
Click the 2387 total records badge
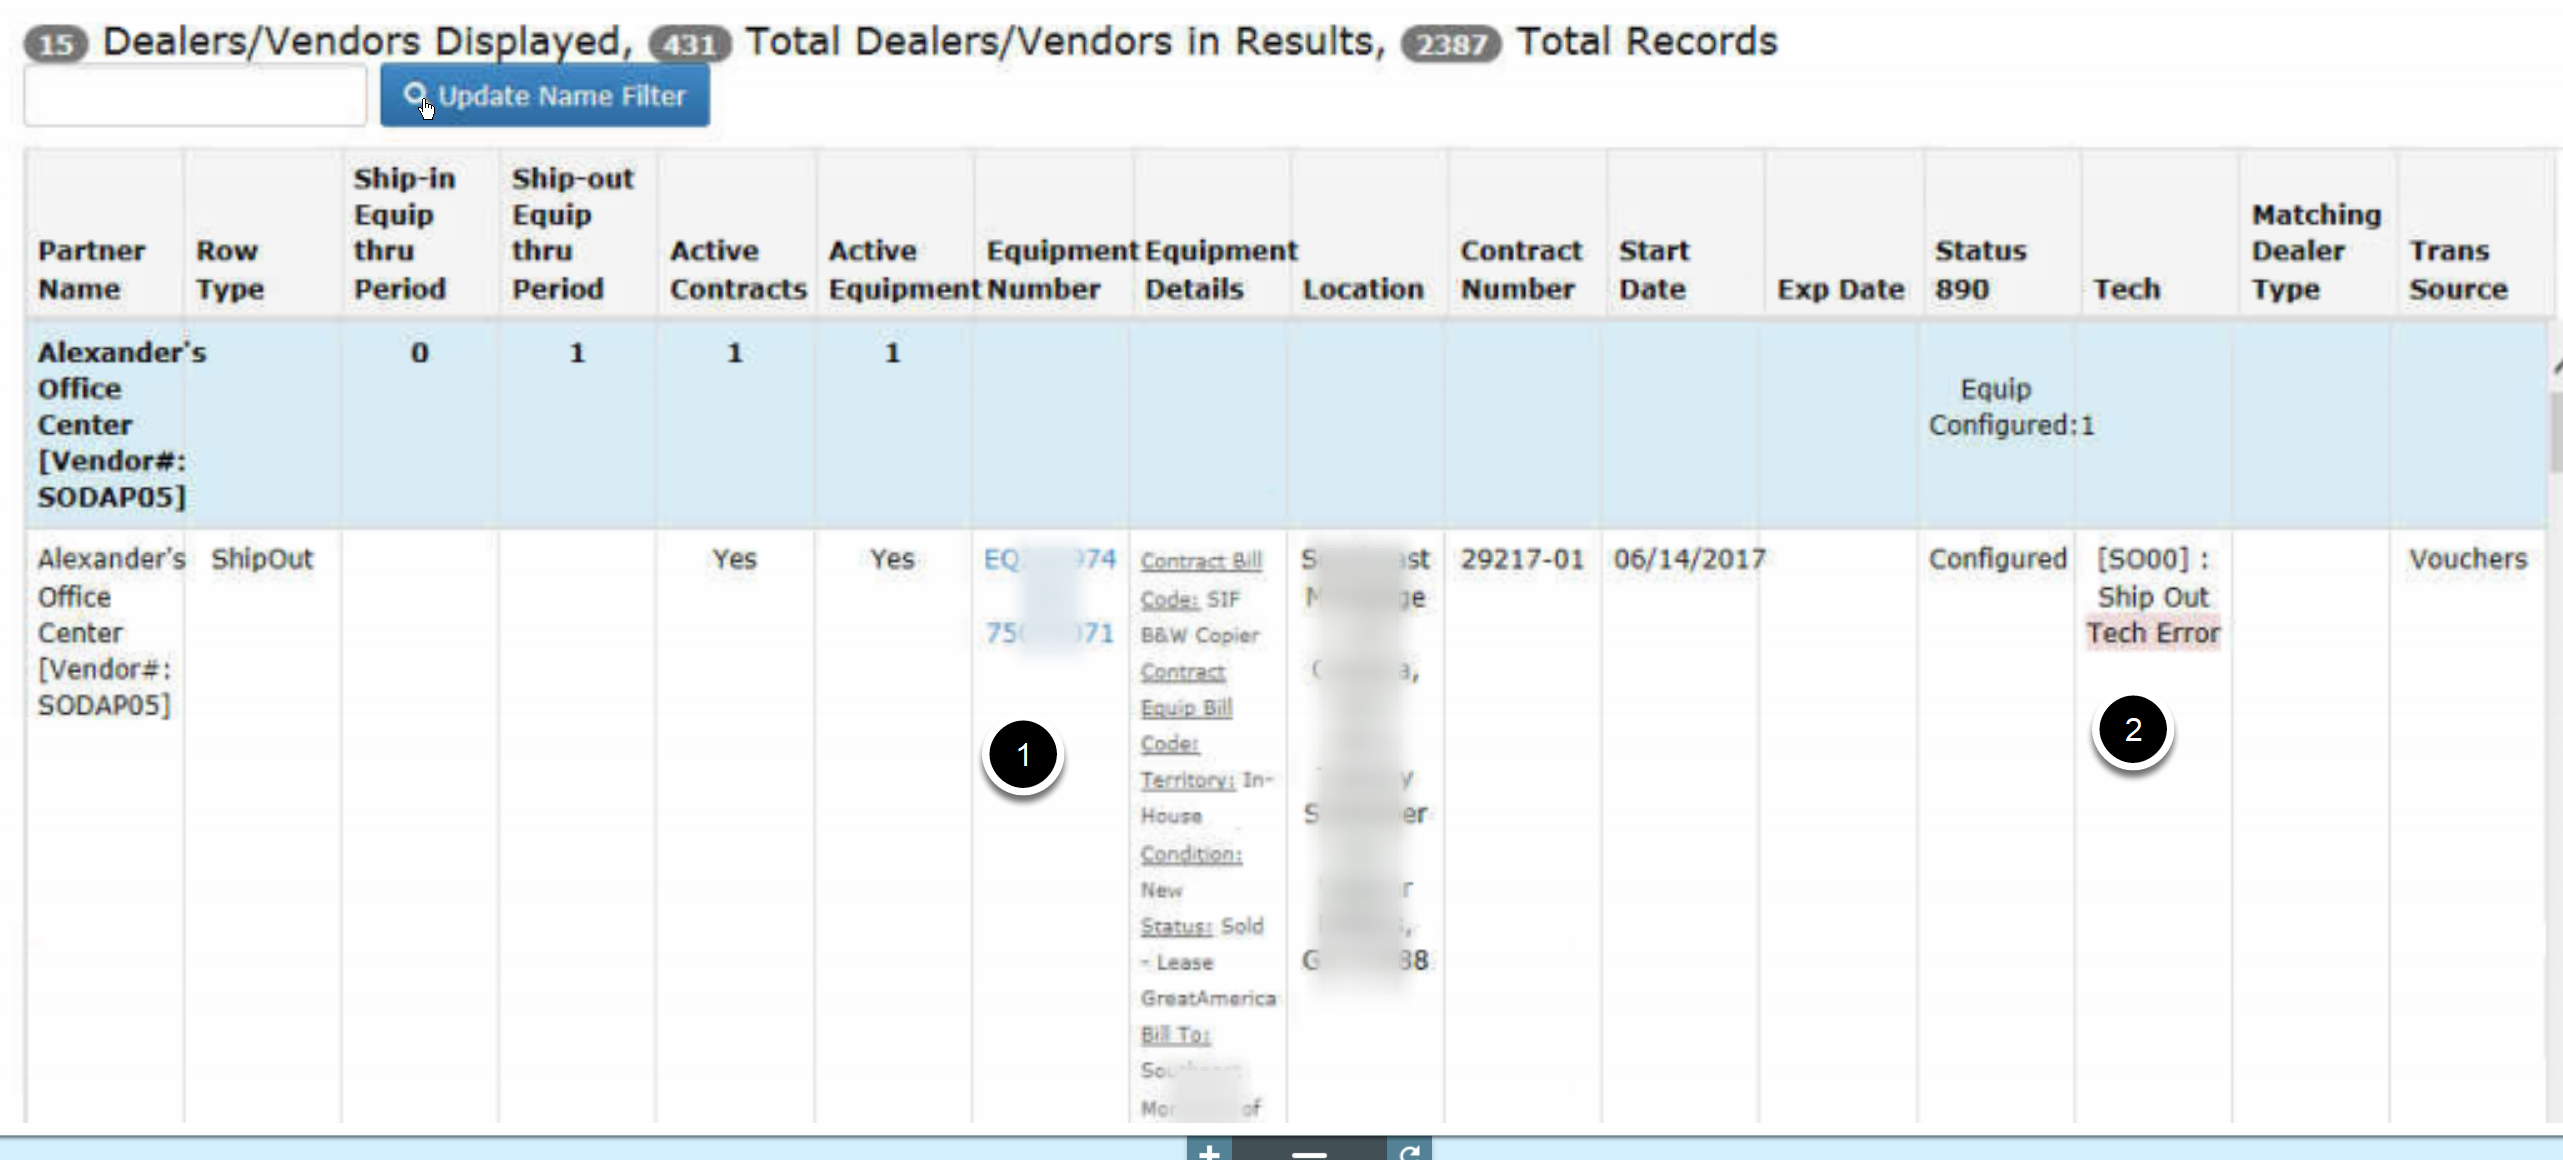point(1451,44)
